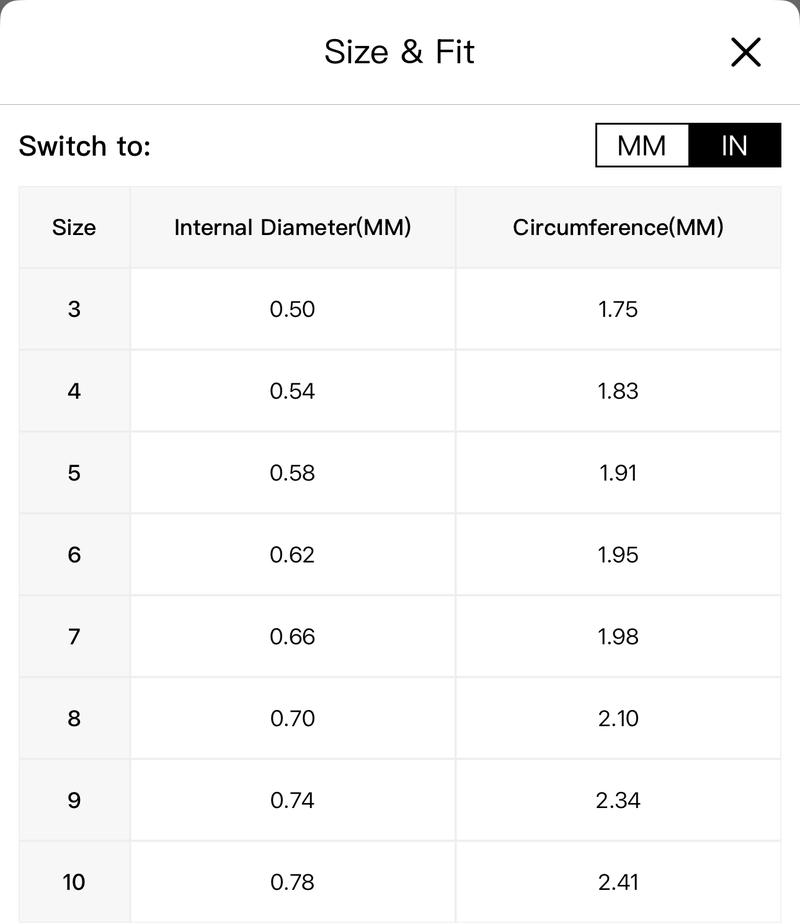Close the Size & Fit dialog

click(x=746, y=52)
